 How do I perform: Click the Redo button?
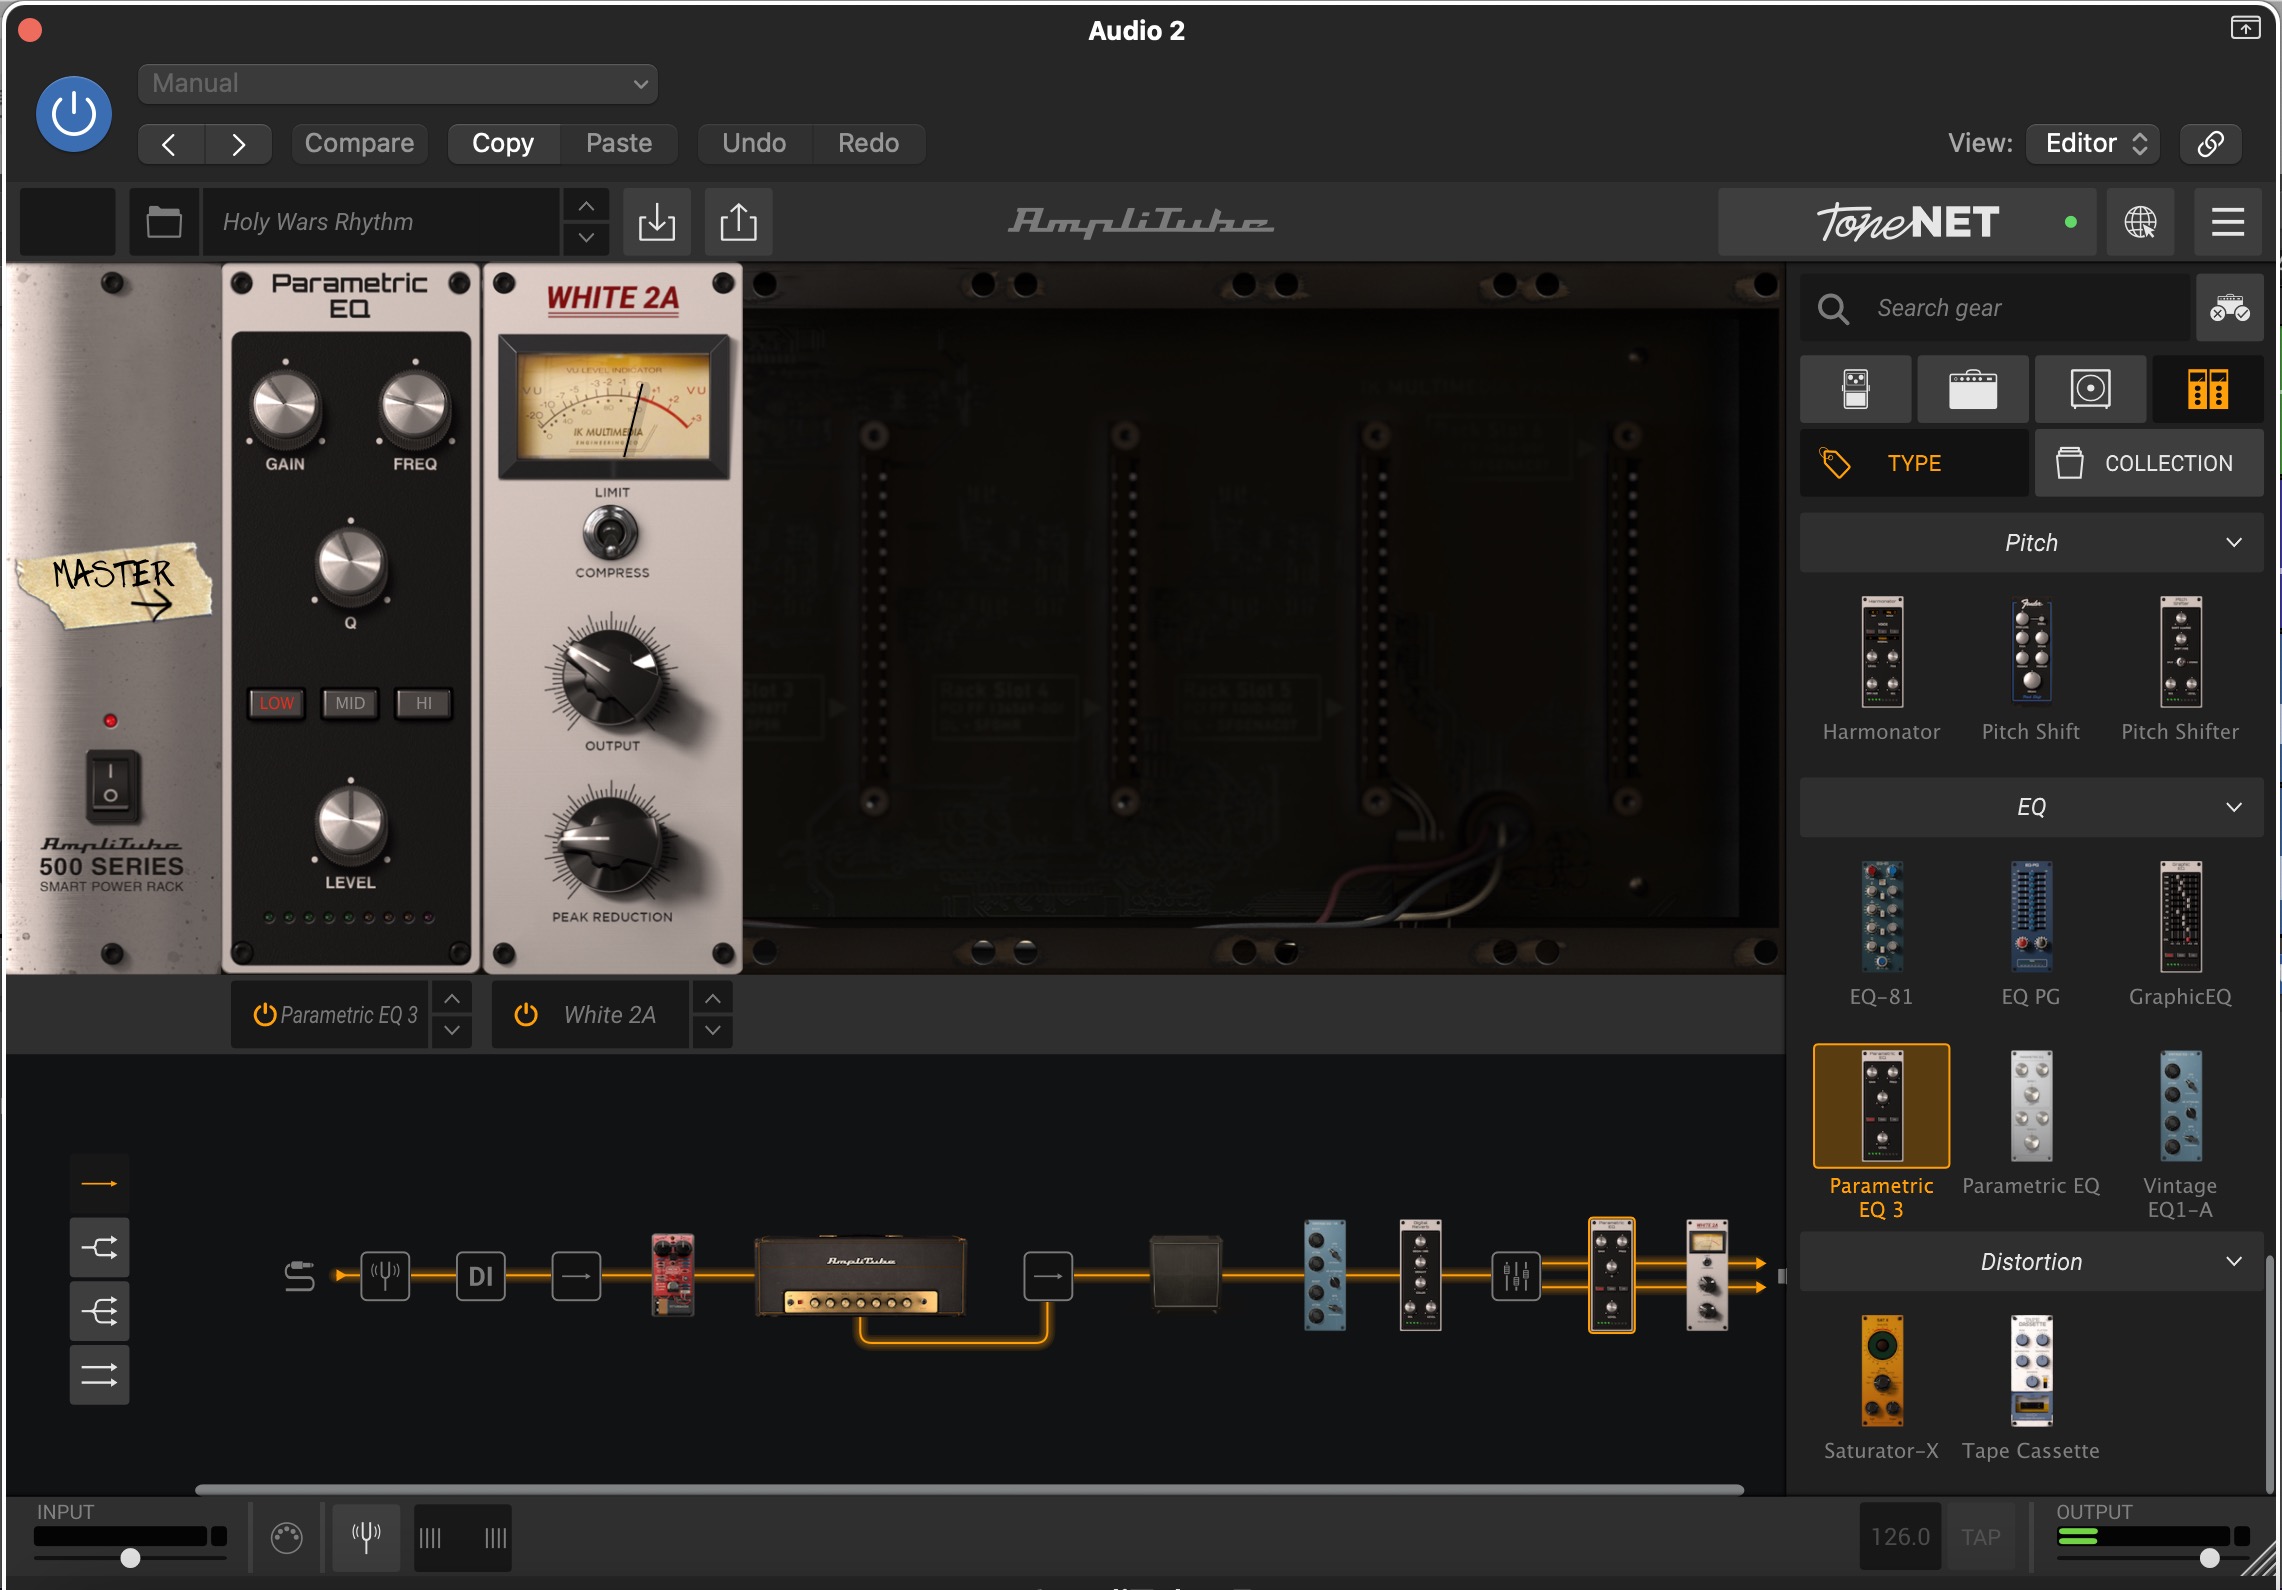[868, 143]
